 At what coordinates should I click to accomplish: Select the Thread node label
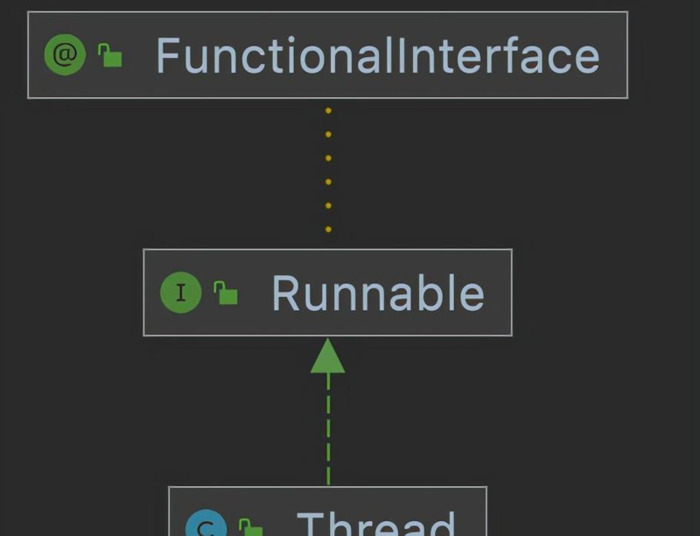pos(376,524)
